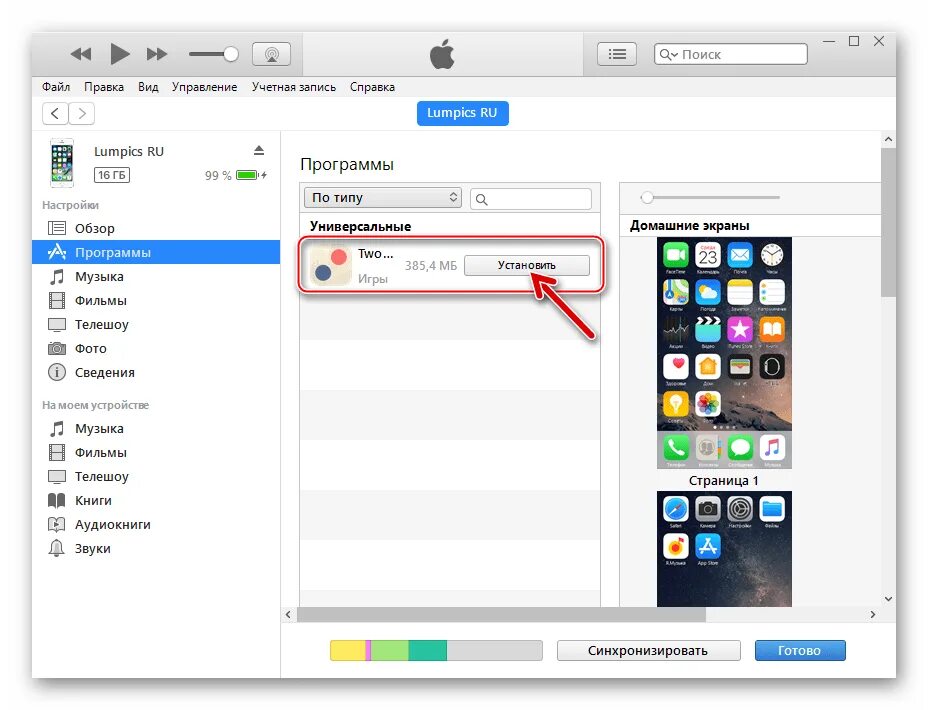Click the 385,4 МБ size text
The width and height of the screenshot is (928, 710).
[431, 266]
